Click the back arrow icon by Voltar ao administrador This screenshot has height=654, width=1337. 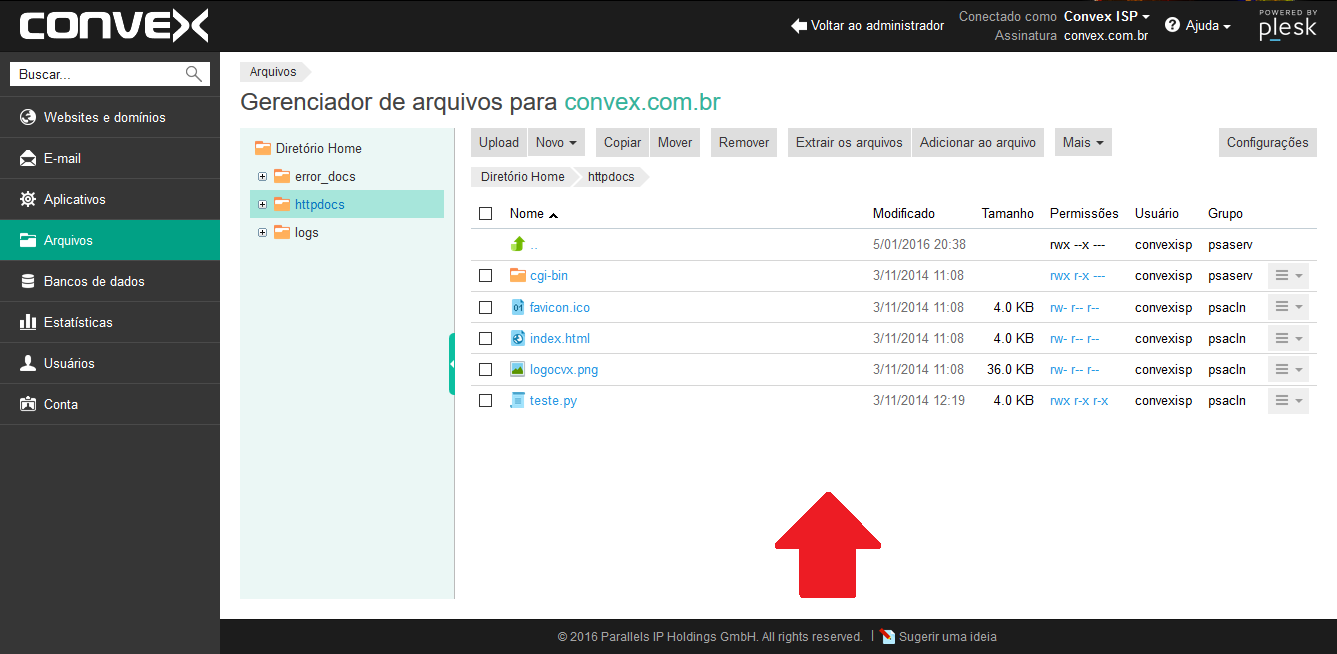[799, 25]
